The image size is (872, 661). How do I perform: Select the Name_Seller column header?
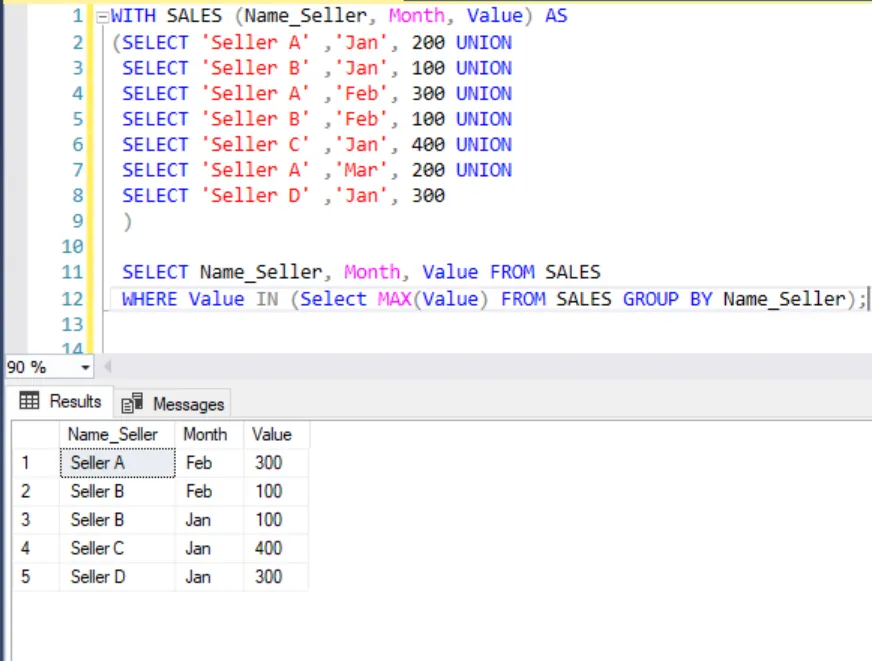[x=117, y=434]
